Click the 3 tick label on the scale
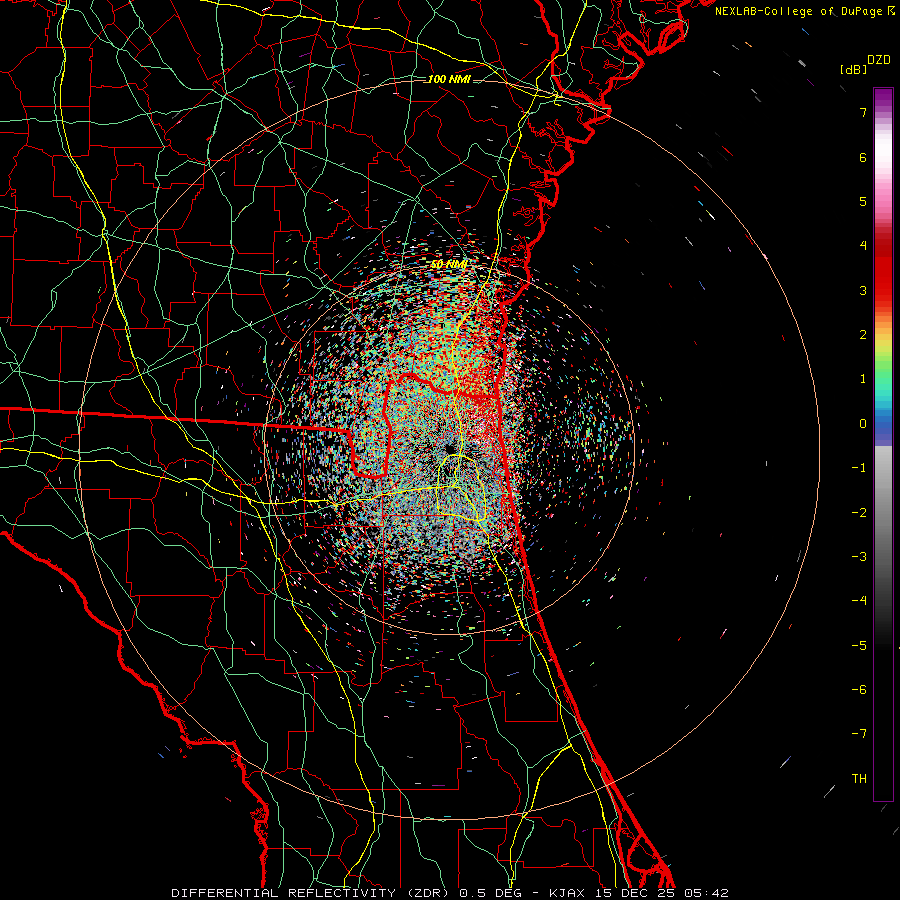 click(x=863, y=290)
